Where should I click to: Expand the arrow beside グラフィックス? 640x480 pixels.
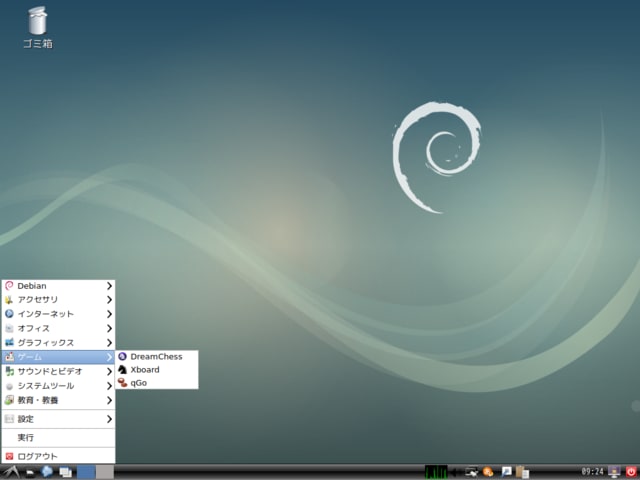pos(109,343)
